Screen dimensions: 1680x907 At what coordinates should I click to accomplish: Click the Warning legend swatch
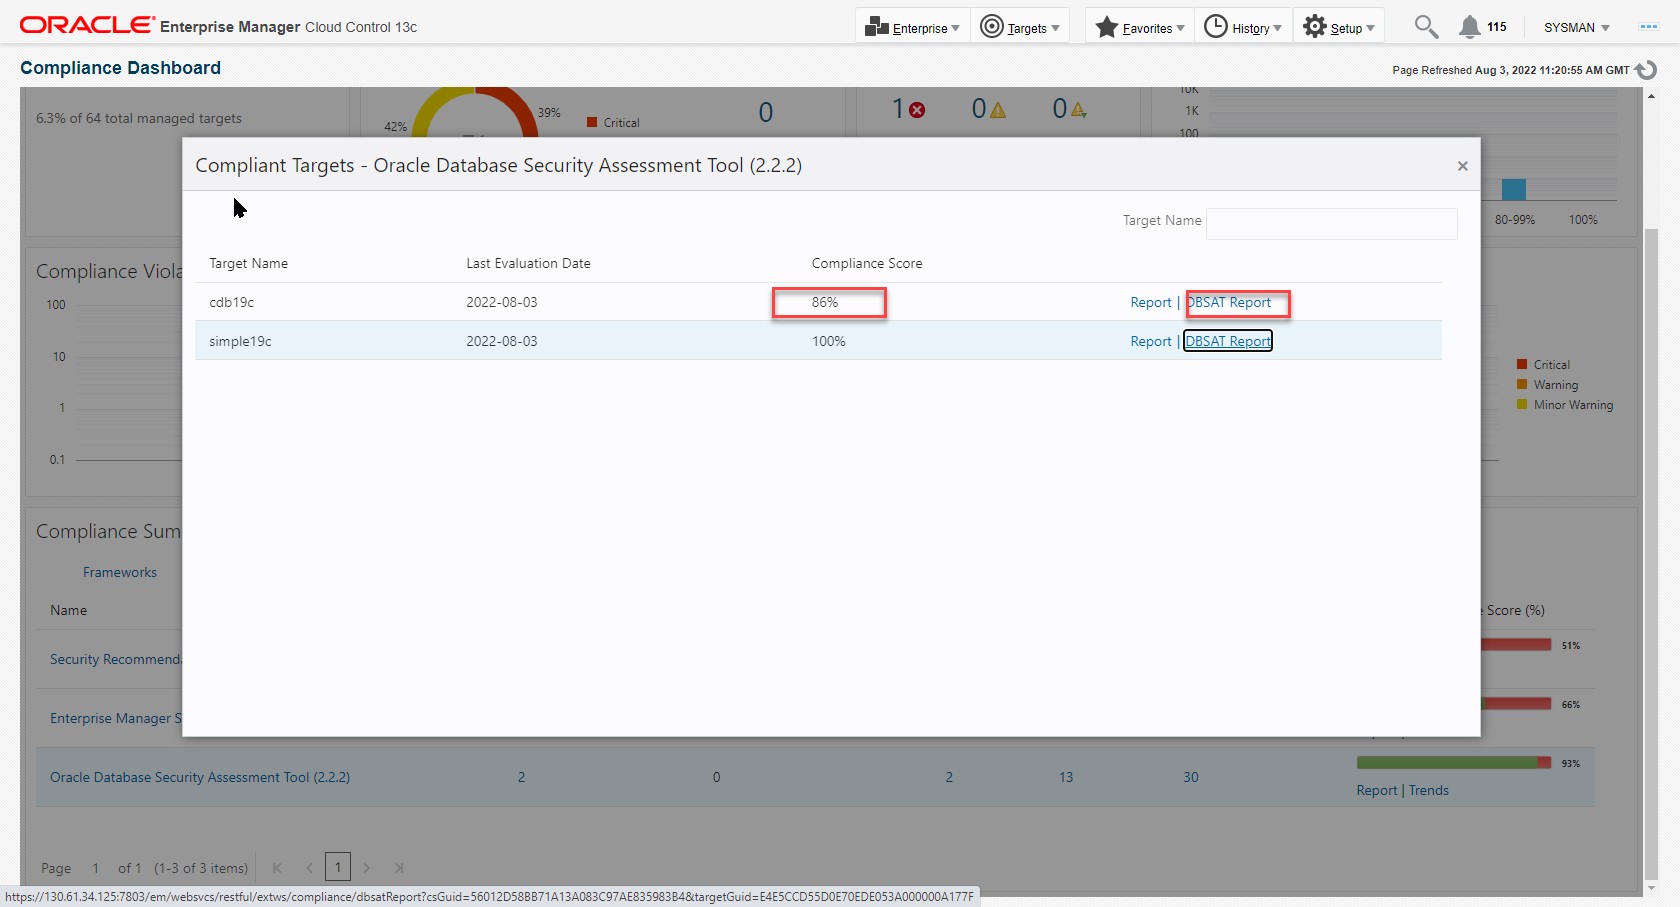pyautogui.click(x=1522, y=385)
